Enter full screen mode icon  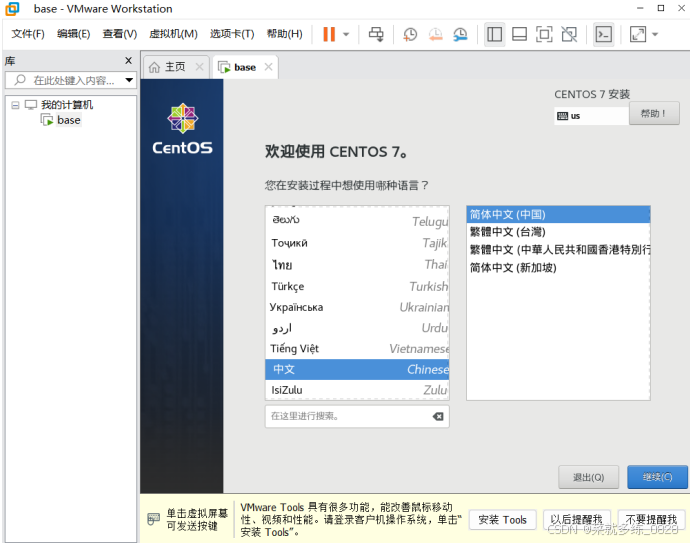[544, 34]
